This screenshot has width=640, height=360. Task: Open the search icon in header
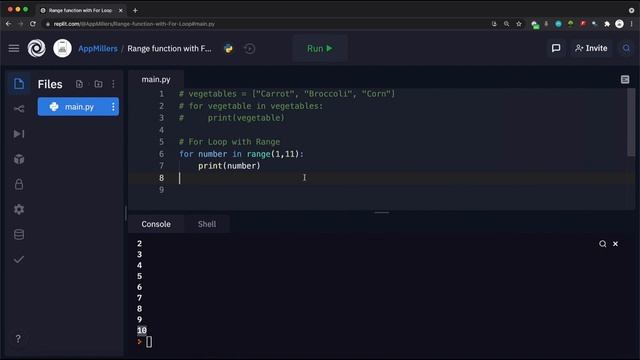coord(627,48)
